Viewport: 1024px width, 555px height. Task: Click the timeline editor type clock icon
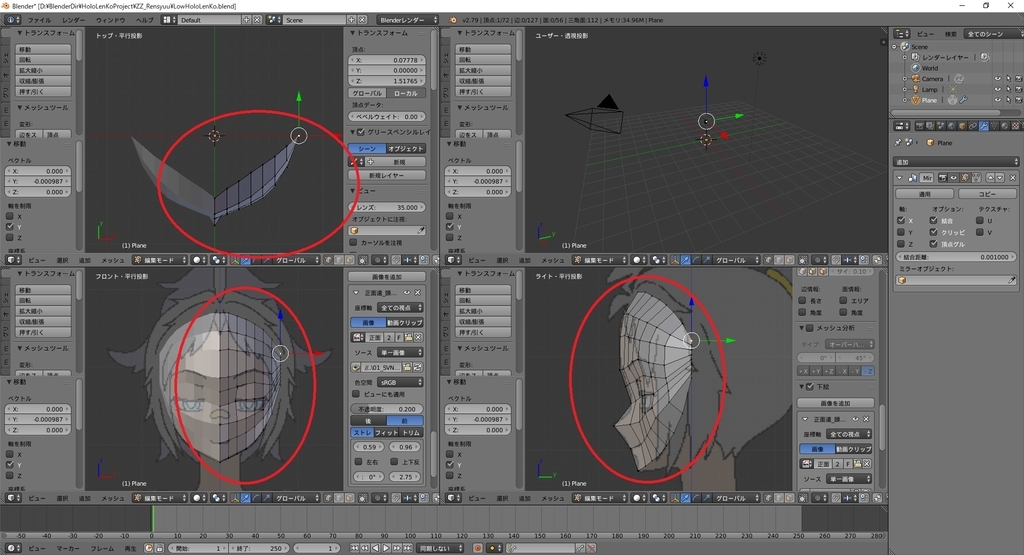coord(12,548)
